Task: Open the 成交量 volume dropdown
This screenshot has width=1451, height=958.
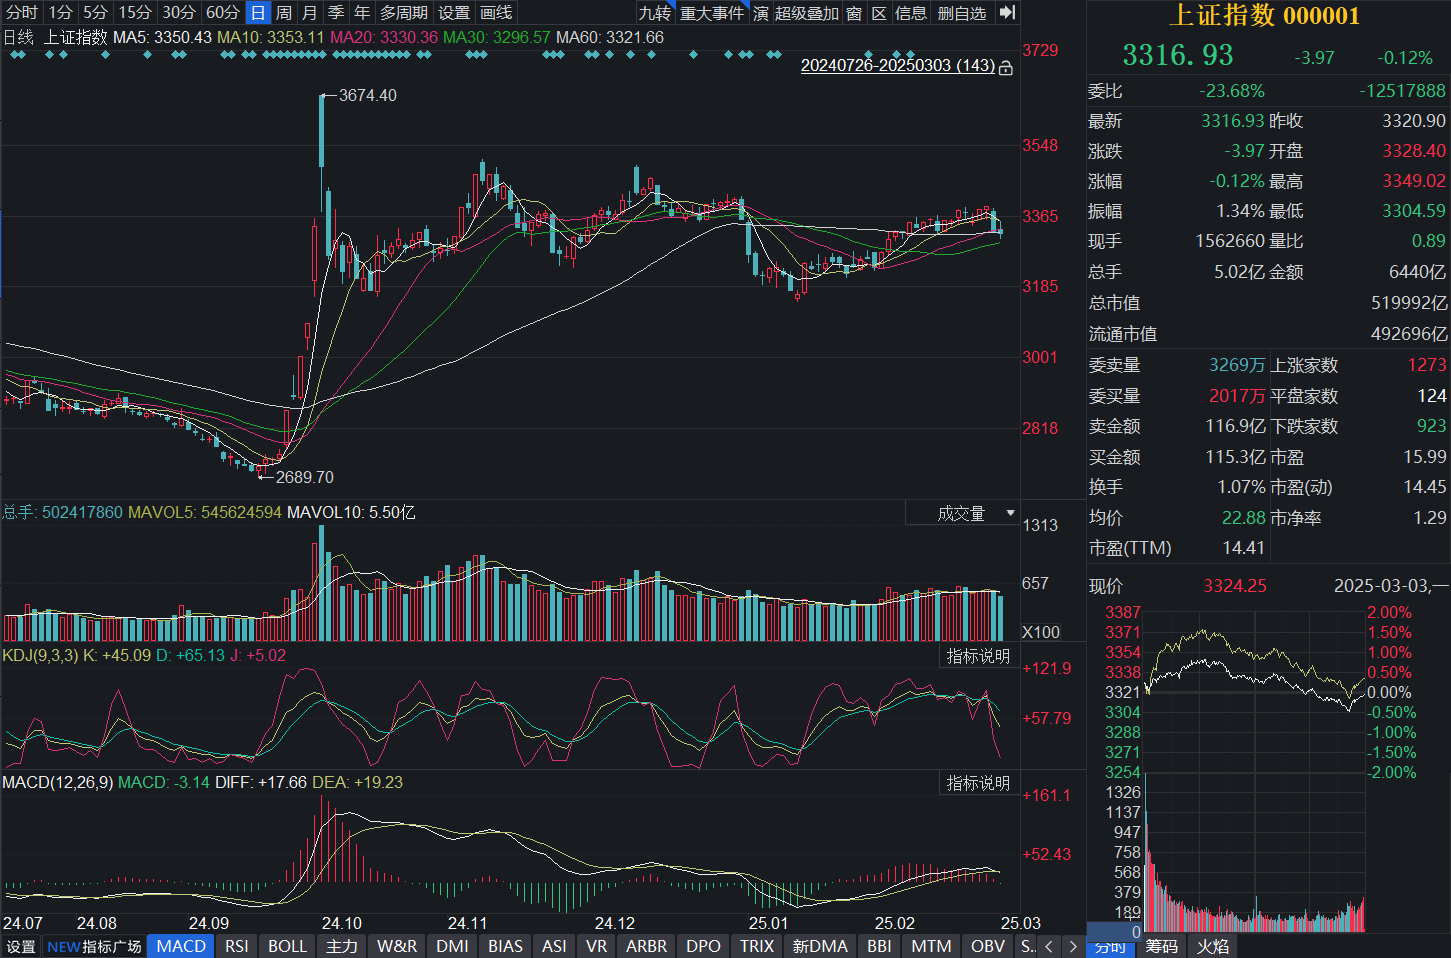Action: [962, 513]
